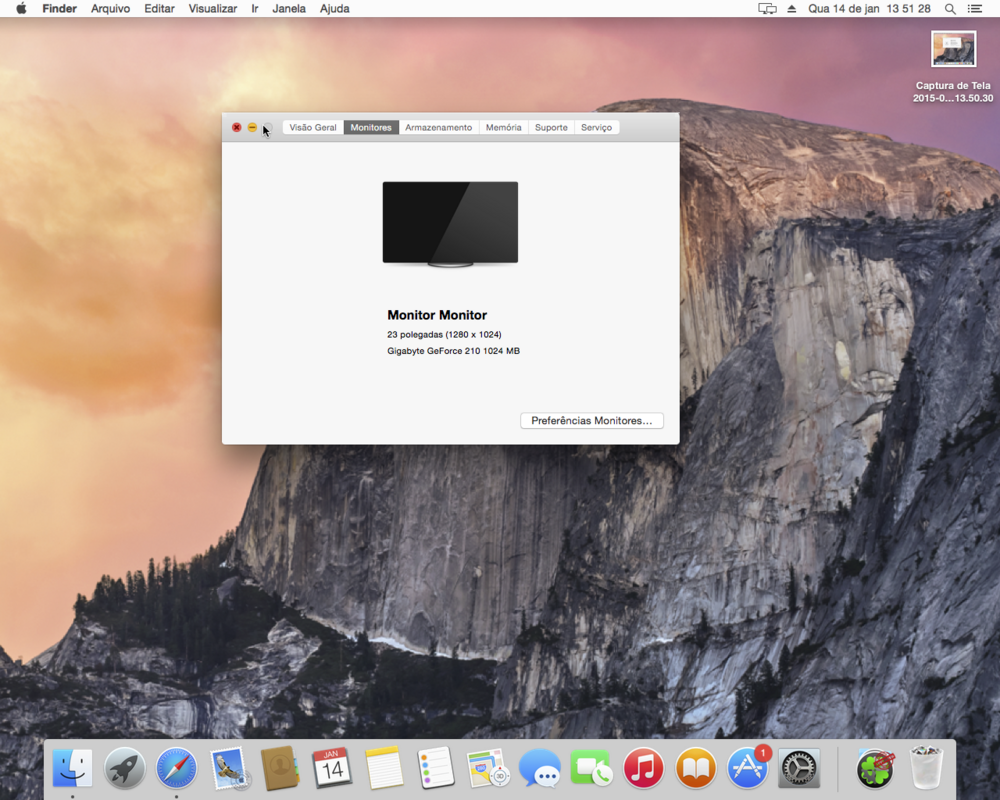The width and height of the screenshot is (1000, 800).
Task: Open the Arquivo menu in menu bar
Action: coord(110,9)
